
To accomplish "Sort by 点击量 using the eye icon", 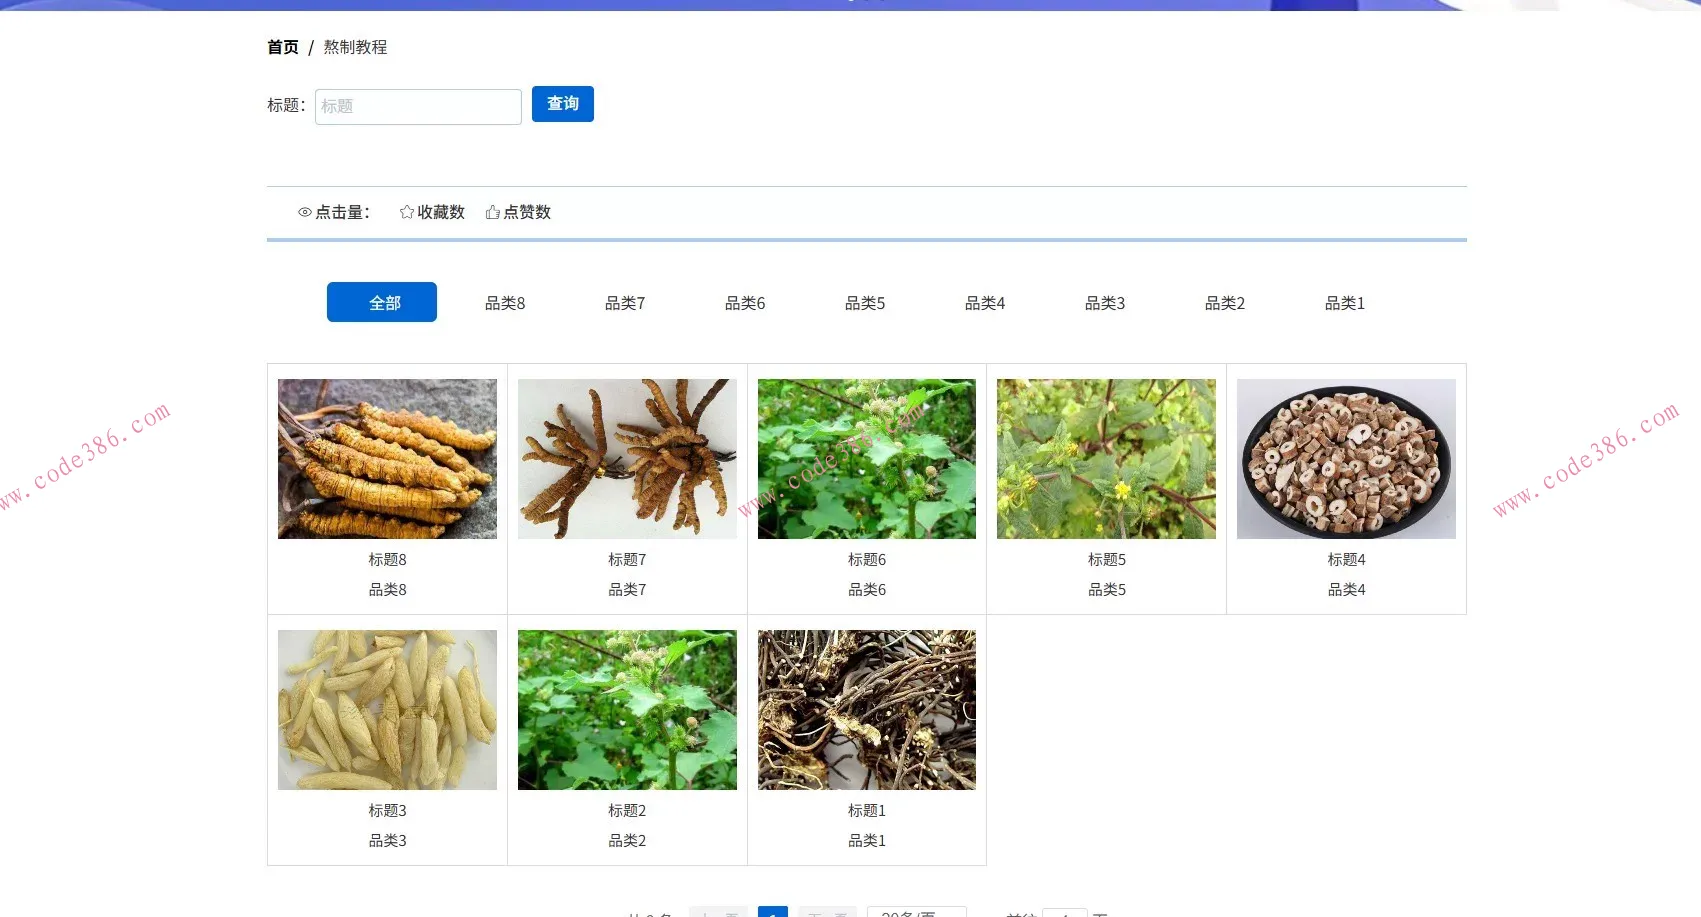I will 334,212.
